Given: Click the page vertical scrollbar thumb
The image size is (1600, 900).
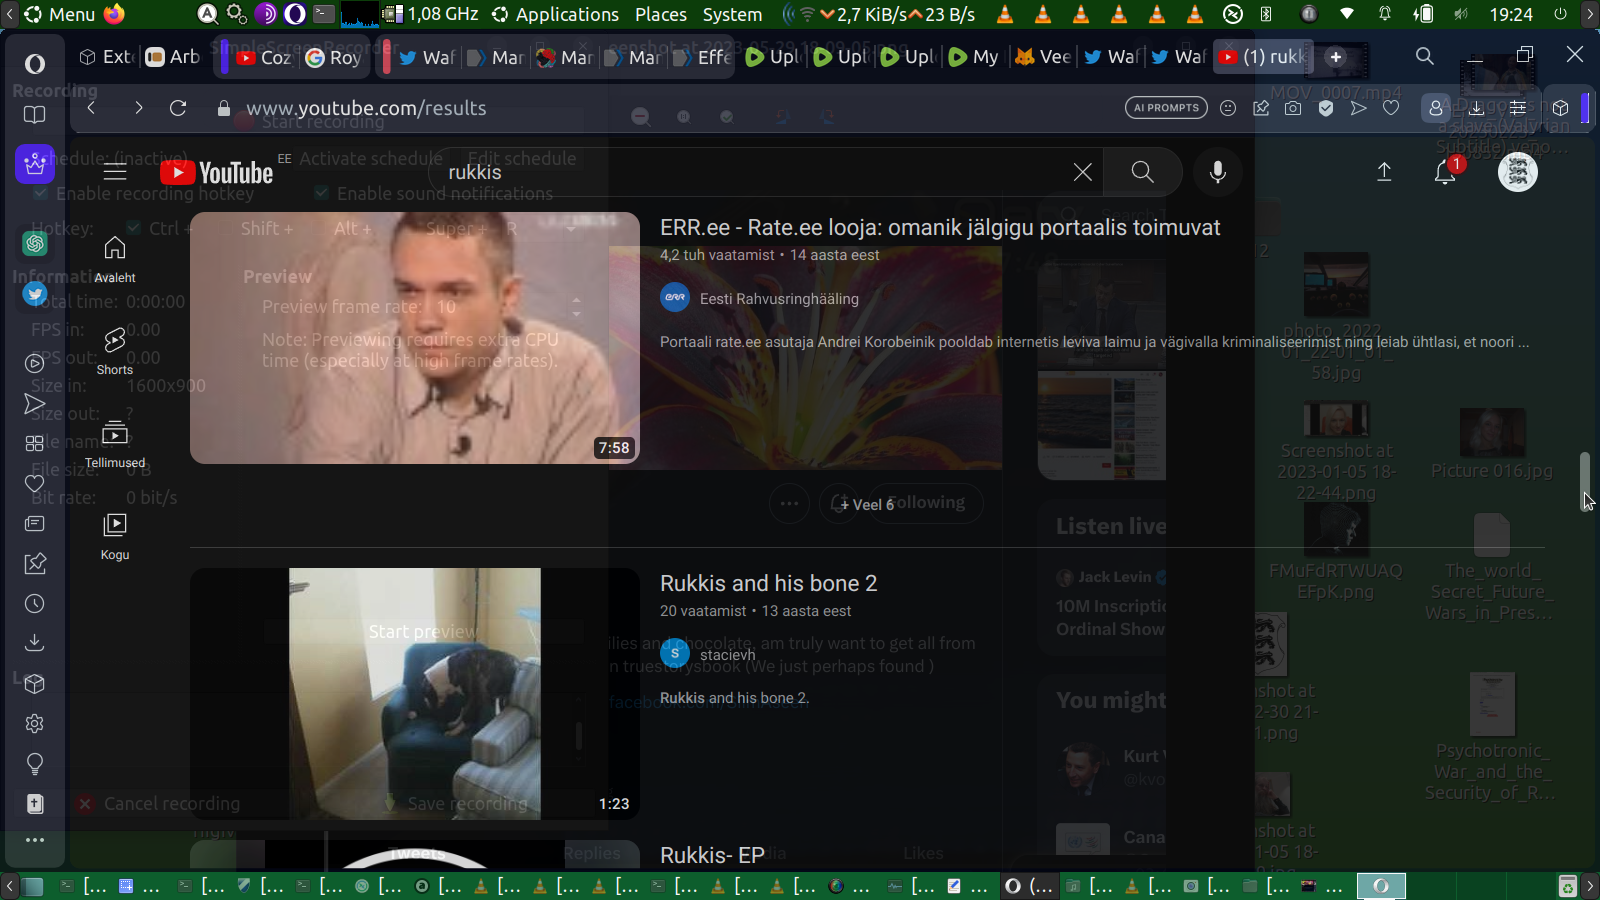Looking at the screenshot, I should (1585, 481).
